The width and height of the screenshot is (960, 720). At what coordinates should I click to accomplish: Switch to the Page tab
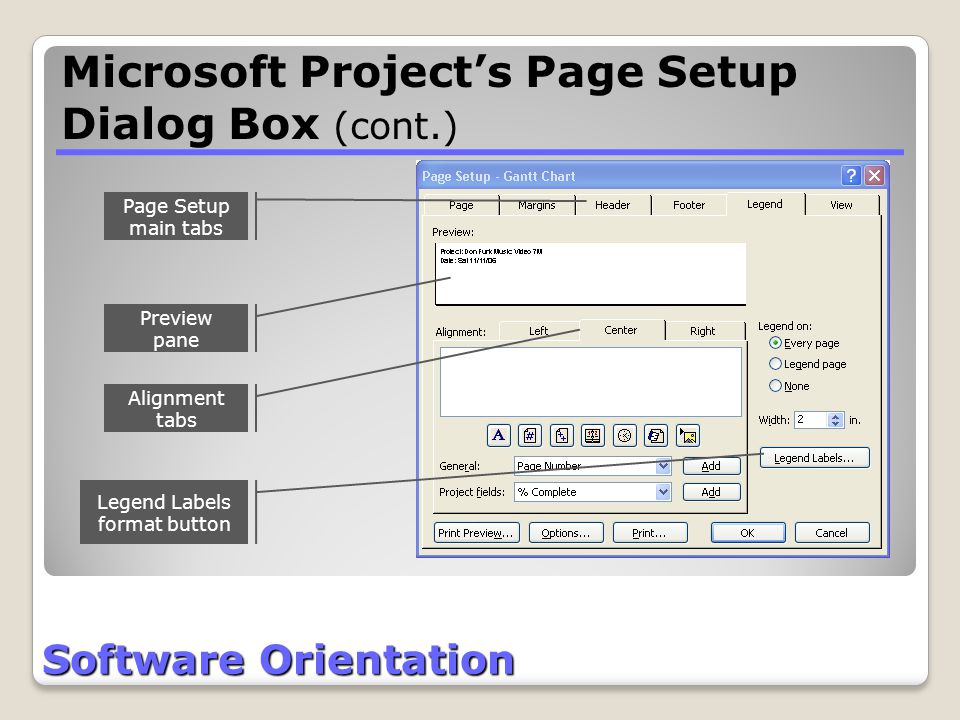click(461, 205)
